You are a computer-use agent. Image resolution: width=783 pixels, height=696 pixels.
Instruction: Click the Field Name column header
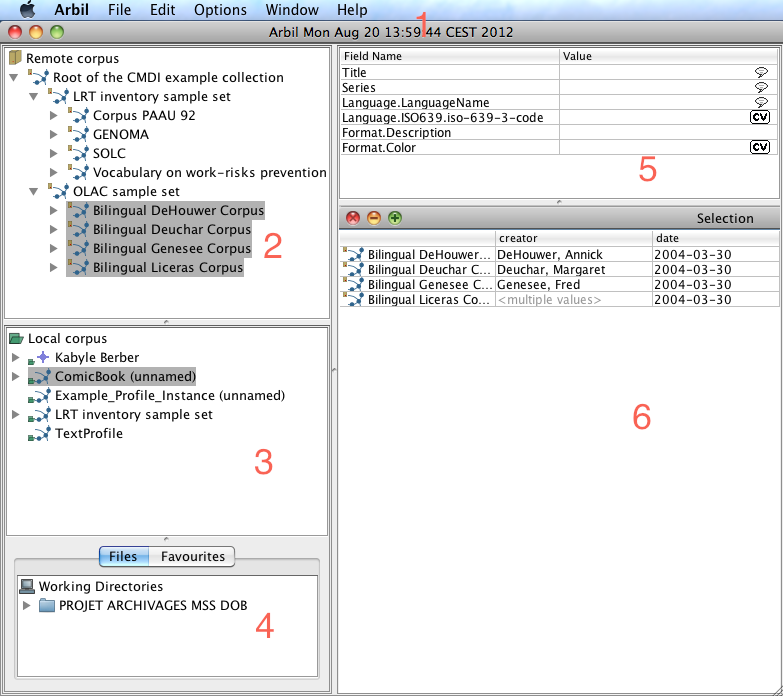(x=449, y=56)
